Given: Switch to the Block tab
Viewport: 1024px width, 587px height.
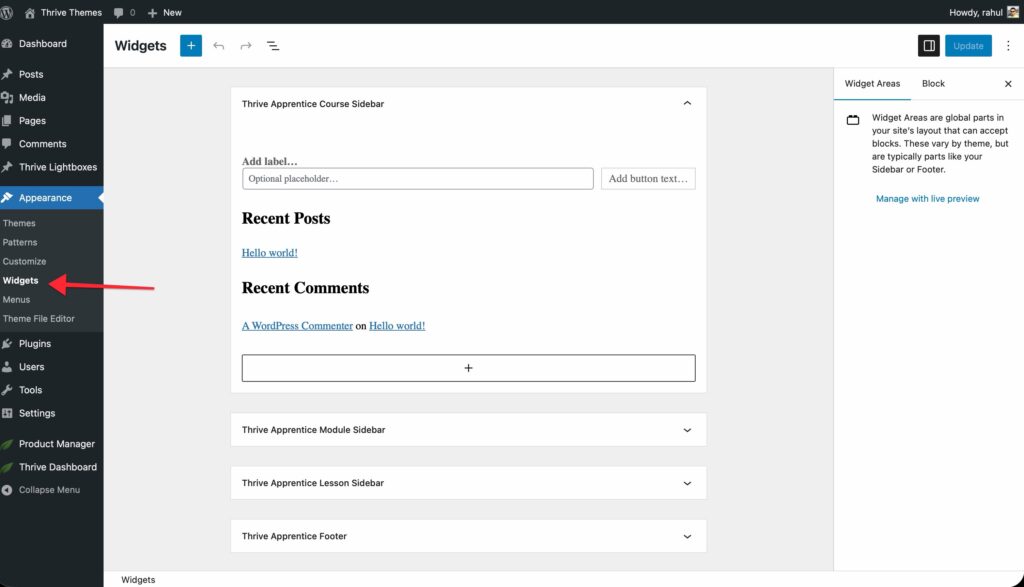Looking at the screenshot, I should click(x=933, y=84).
